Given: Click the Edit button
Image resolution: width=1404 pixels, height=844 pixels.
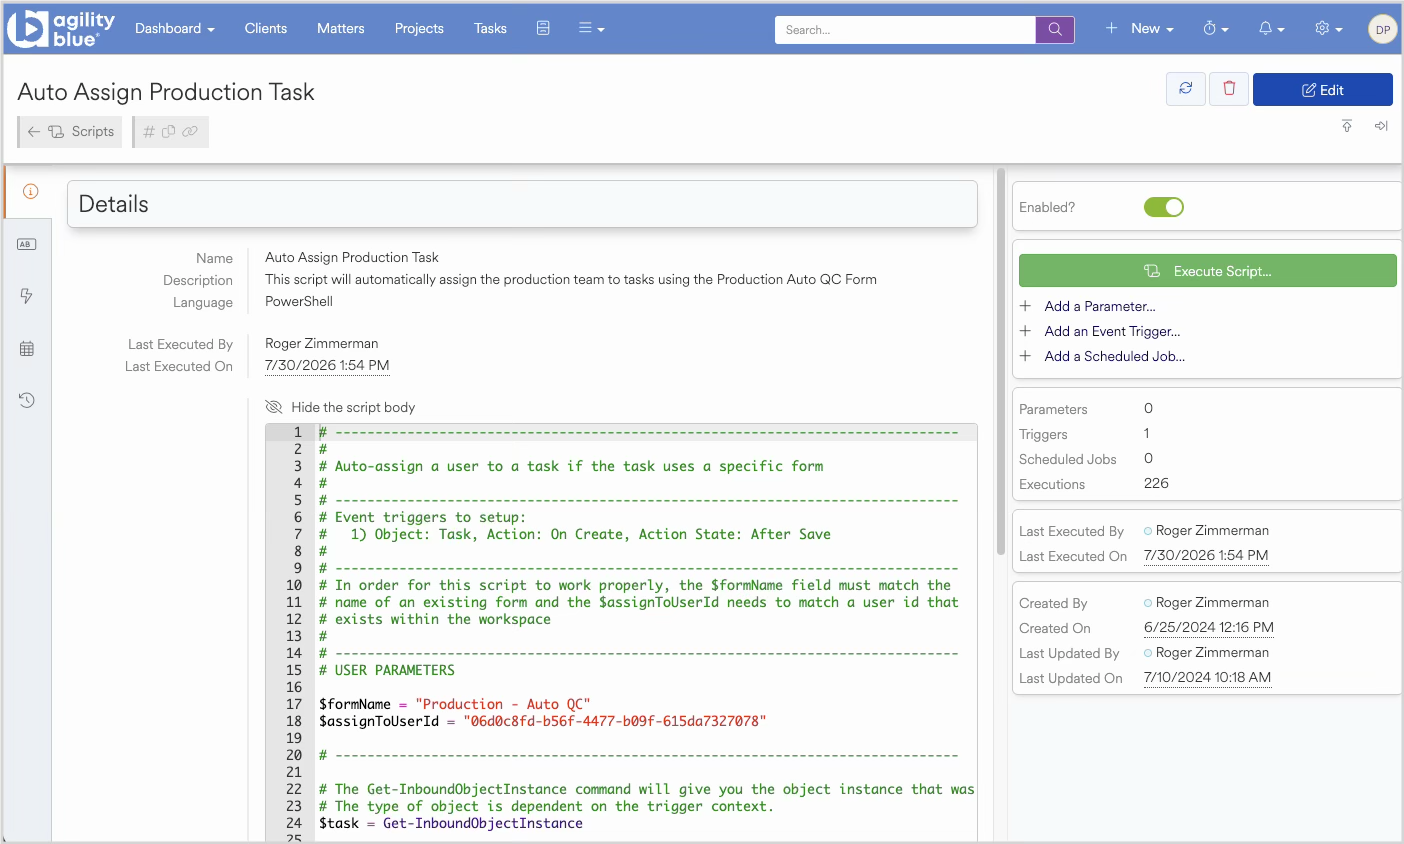Looking at the screenshot, I should click(x=1323, y=89).
